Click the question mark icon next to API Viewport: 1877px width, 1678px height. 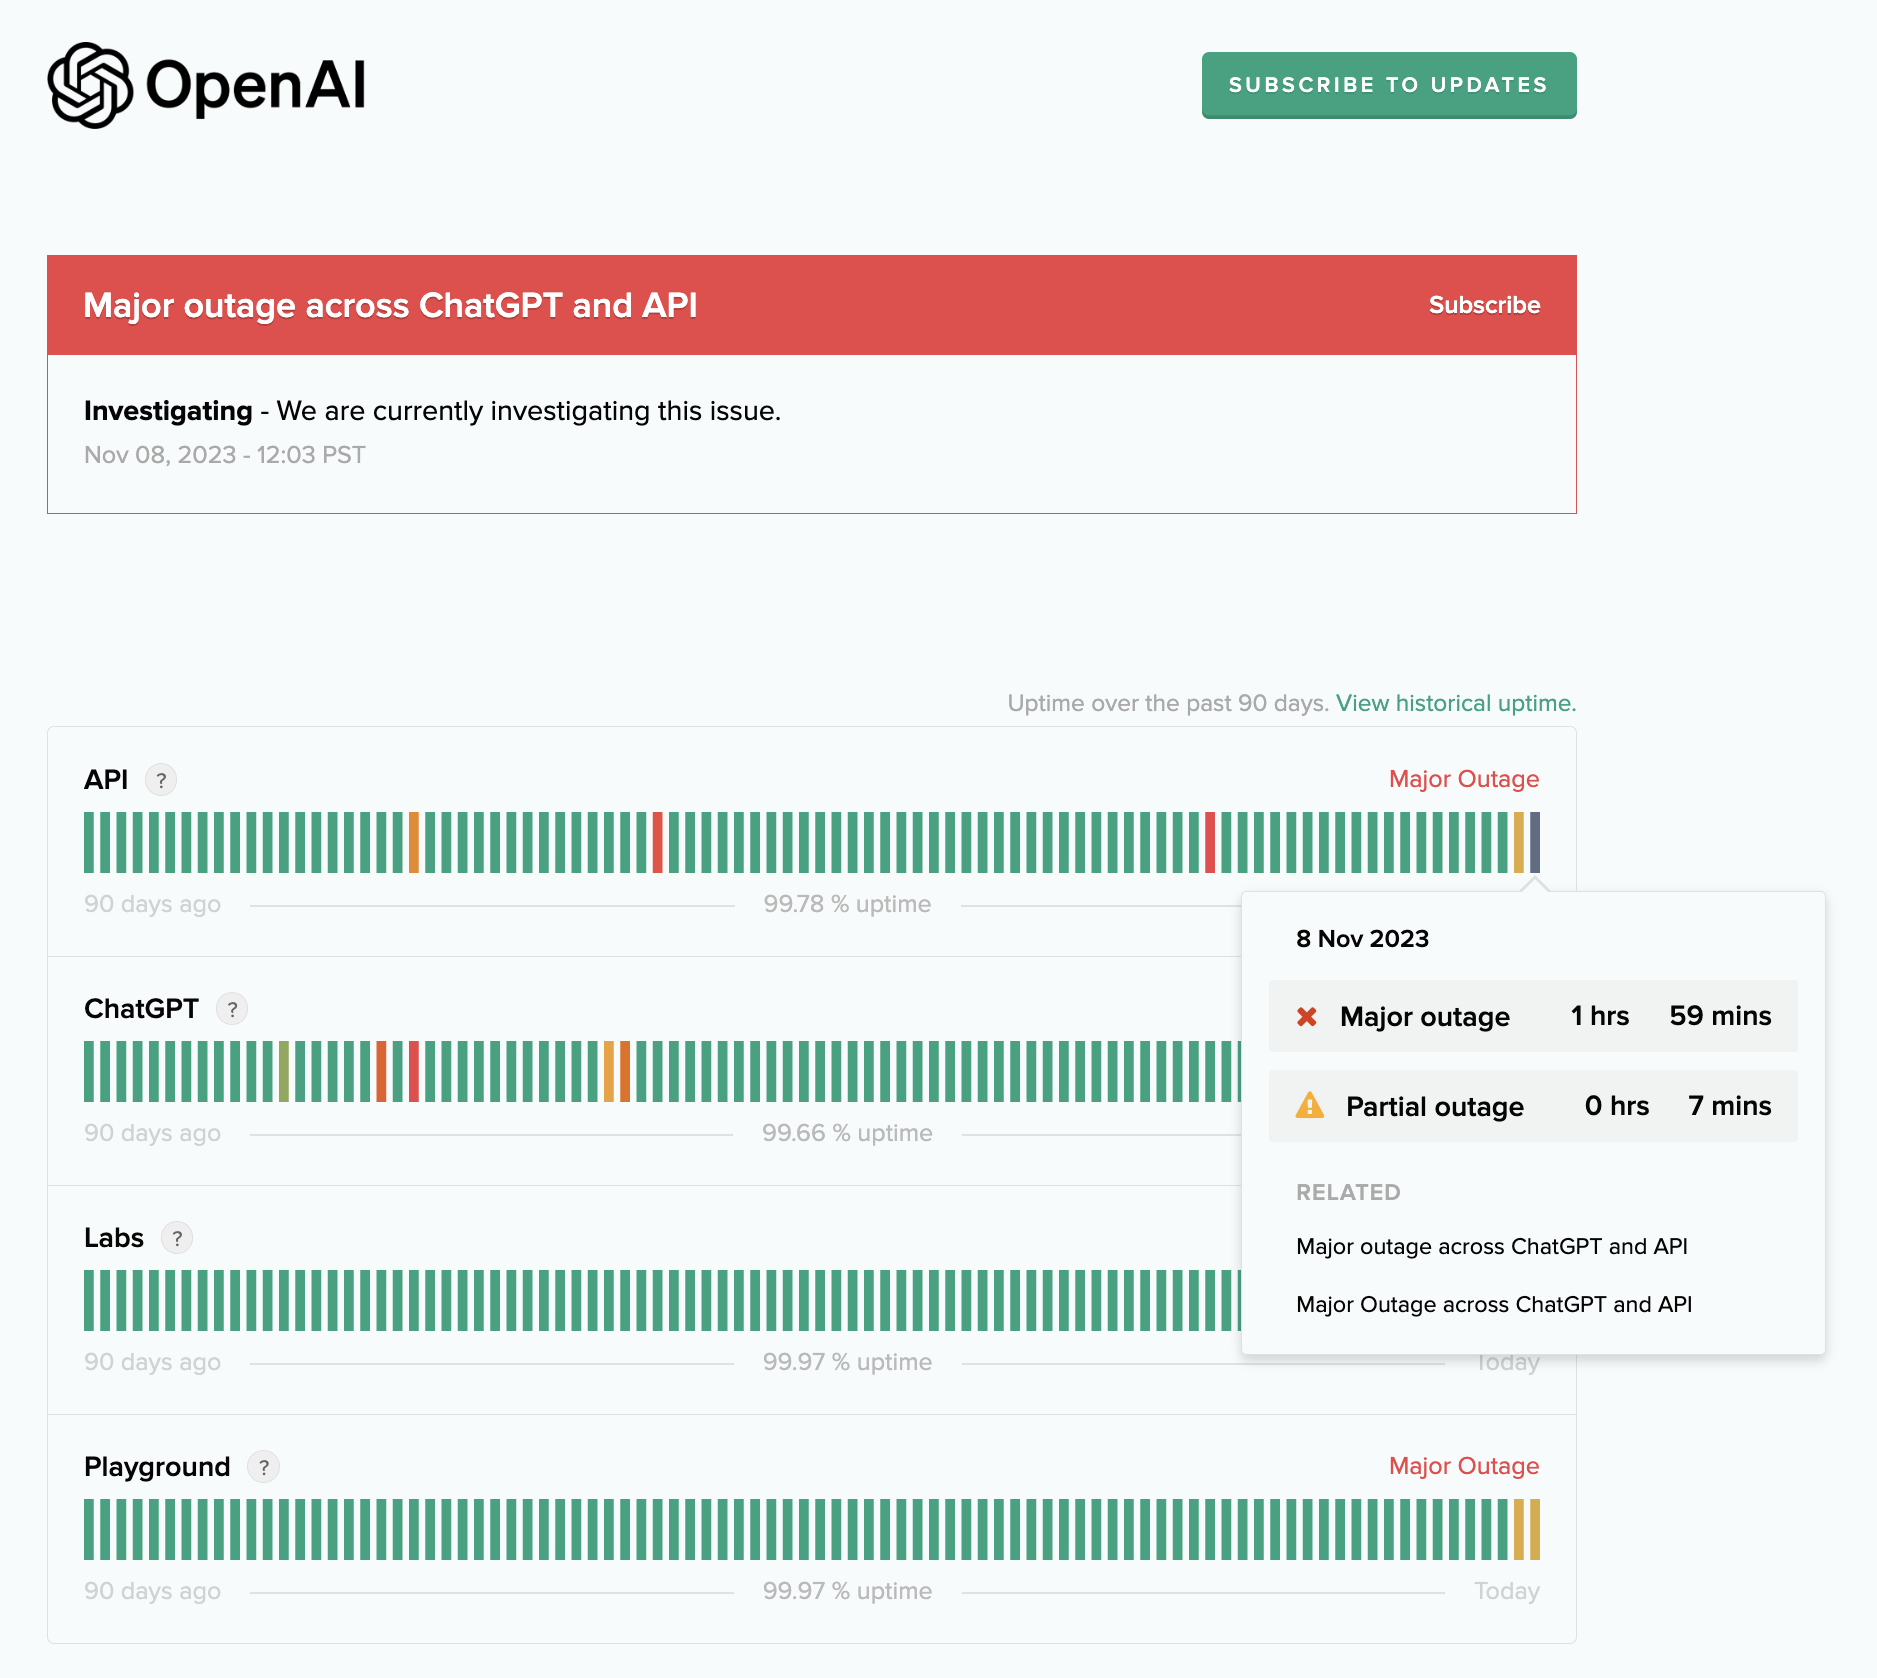pyautogui.click(x=161, y=779)
